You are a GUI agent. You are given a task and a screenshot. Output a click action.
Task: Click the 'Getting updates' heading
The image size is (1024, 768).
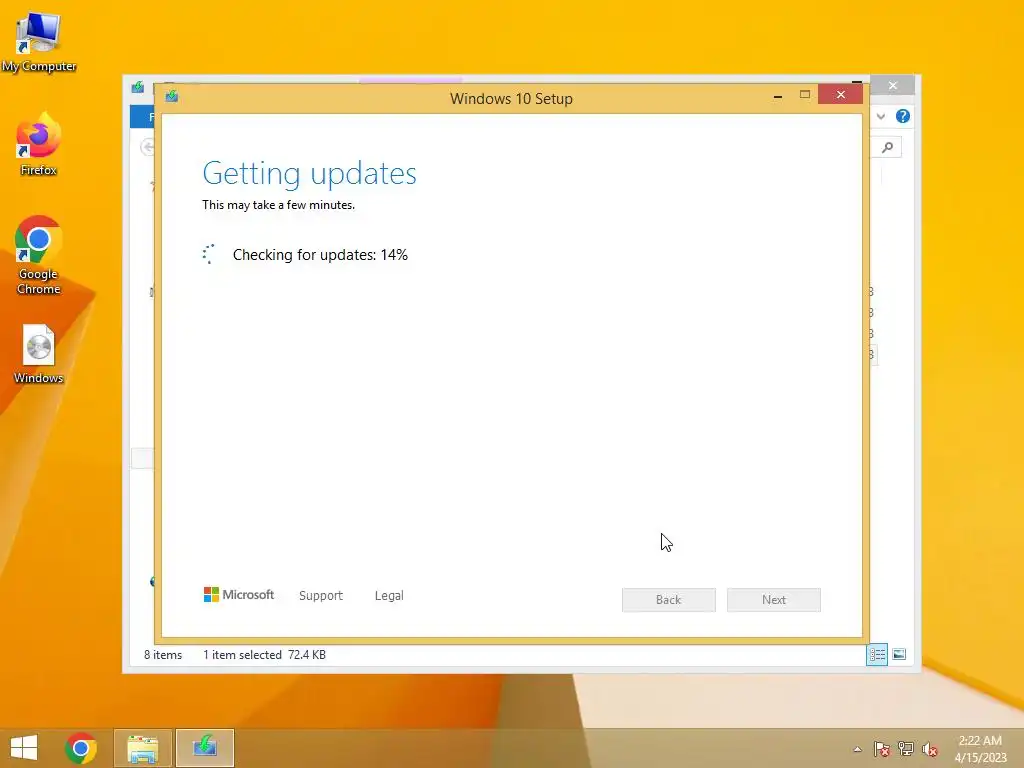click(x=310, y=173)
